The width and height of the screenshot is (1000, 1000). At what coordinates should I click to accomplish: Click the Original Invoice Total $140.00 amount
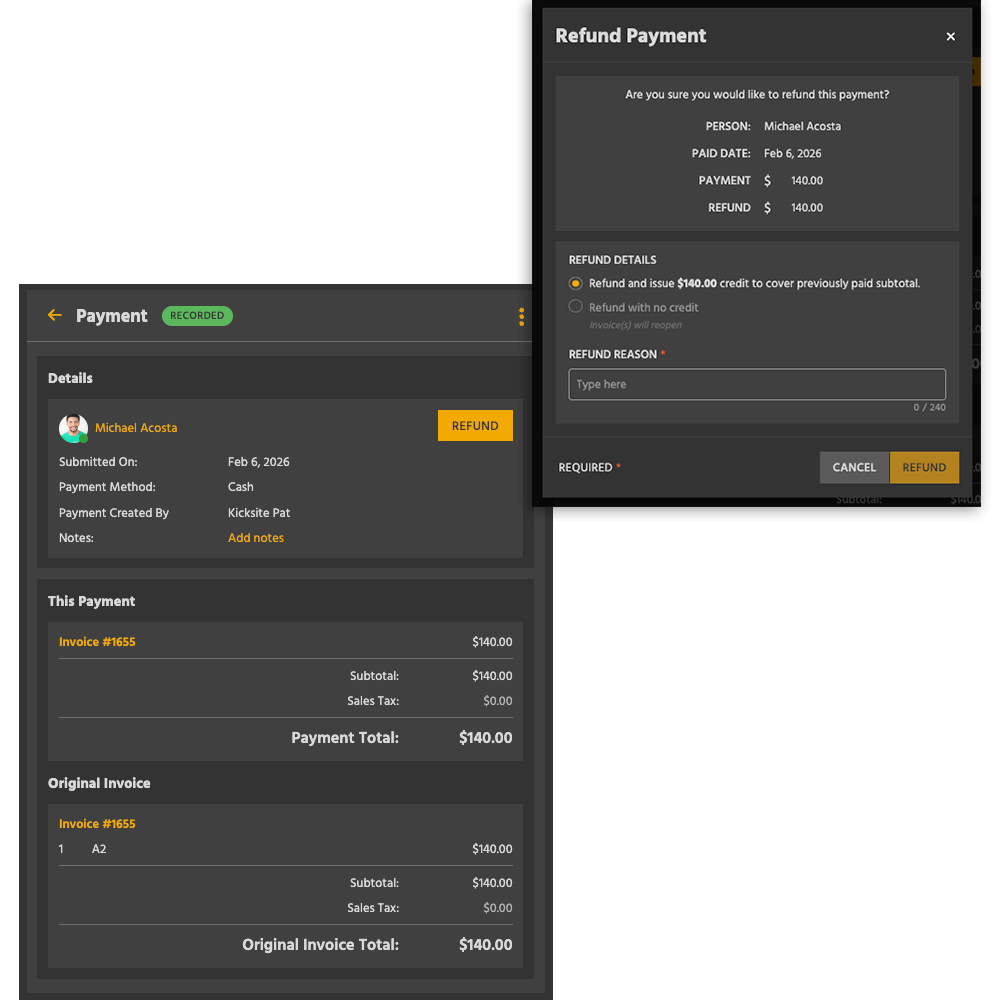coord(485,945)
